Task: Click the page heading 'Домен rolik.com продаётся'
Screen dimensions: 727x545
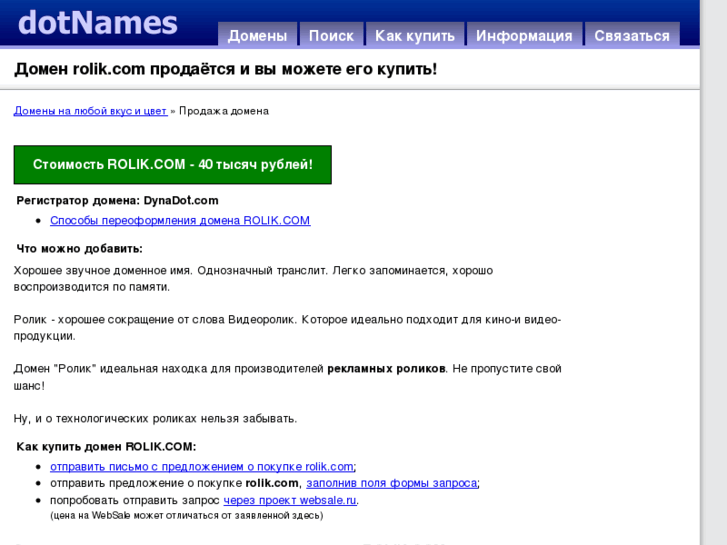Action: (x=225, y=69)
